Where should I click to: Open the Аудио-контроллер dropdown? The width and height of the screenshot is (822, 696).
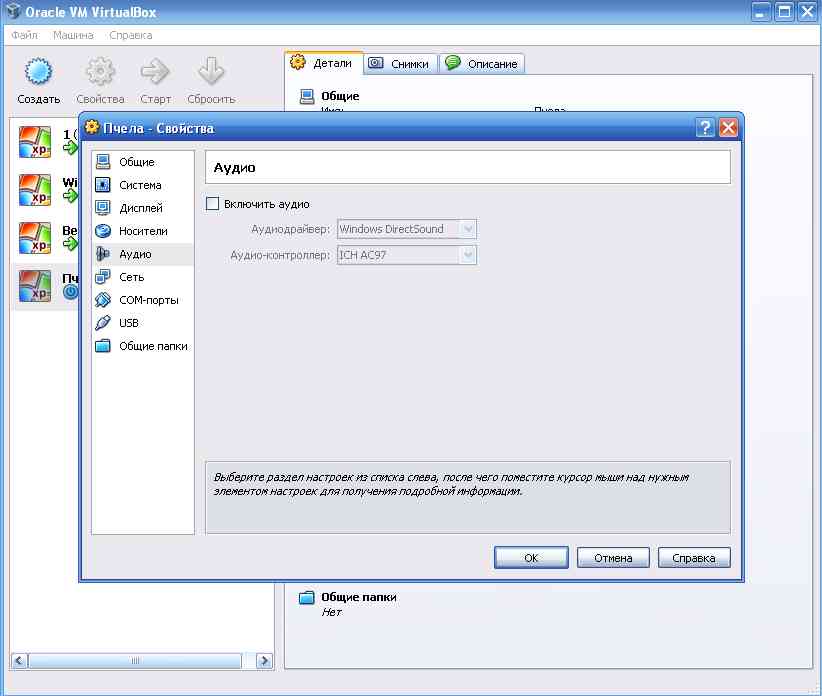click(x=407, y=255)
